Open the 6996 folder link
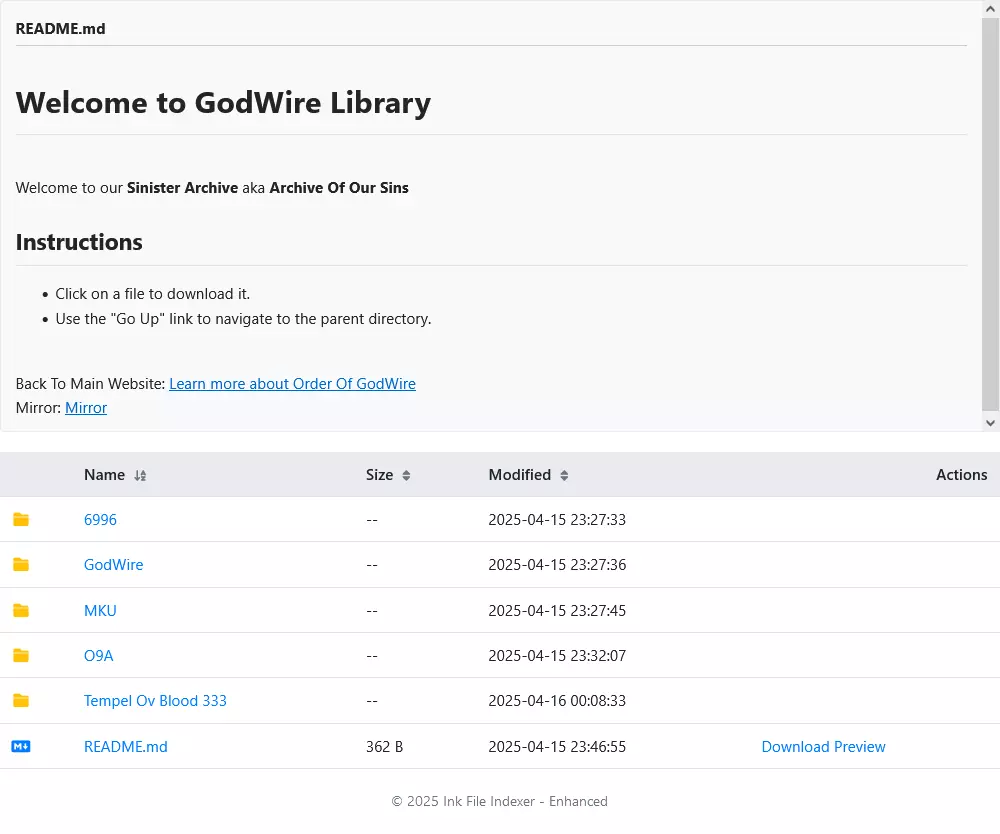Screen dimensions: 1000x834 tap(100, 520)
